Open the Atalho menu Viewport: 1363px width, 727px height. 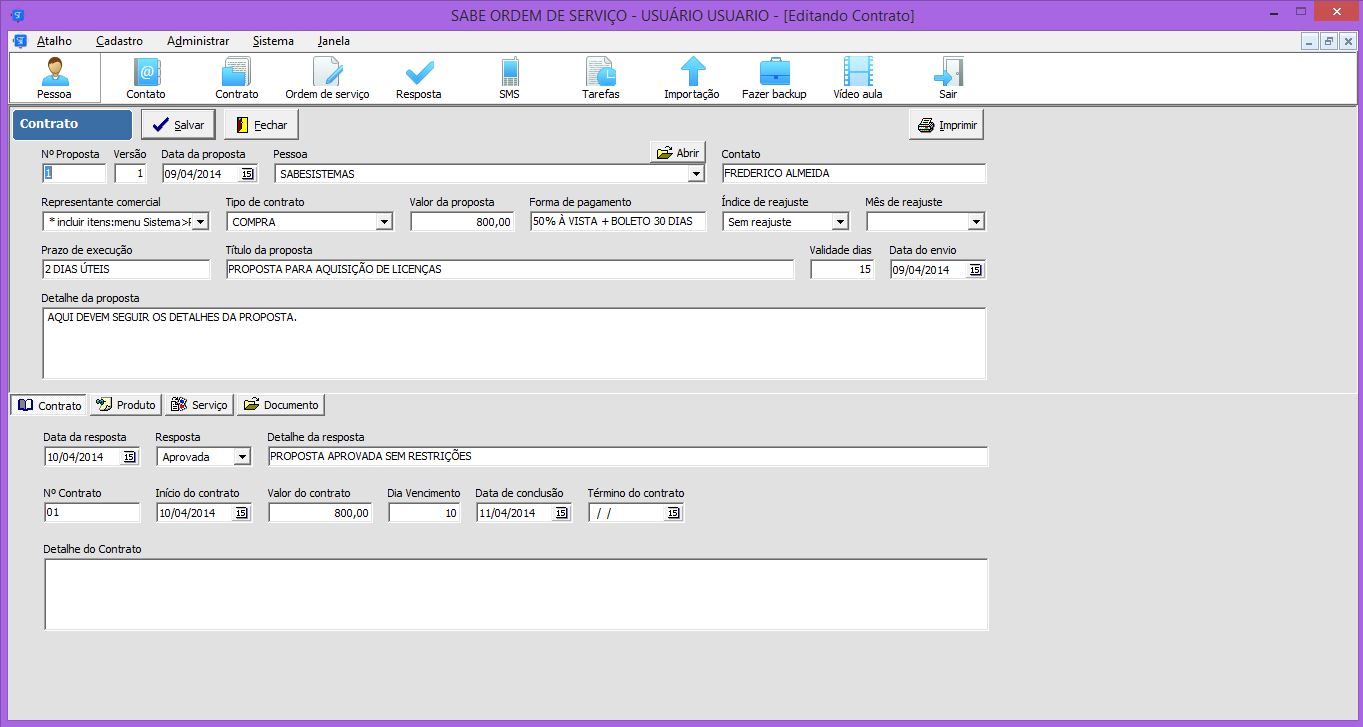54,41
